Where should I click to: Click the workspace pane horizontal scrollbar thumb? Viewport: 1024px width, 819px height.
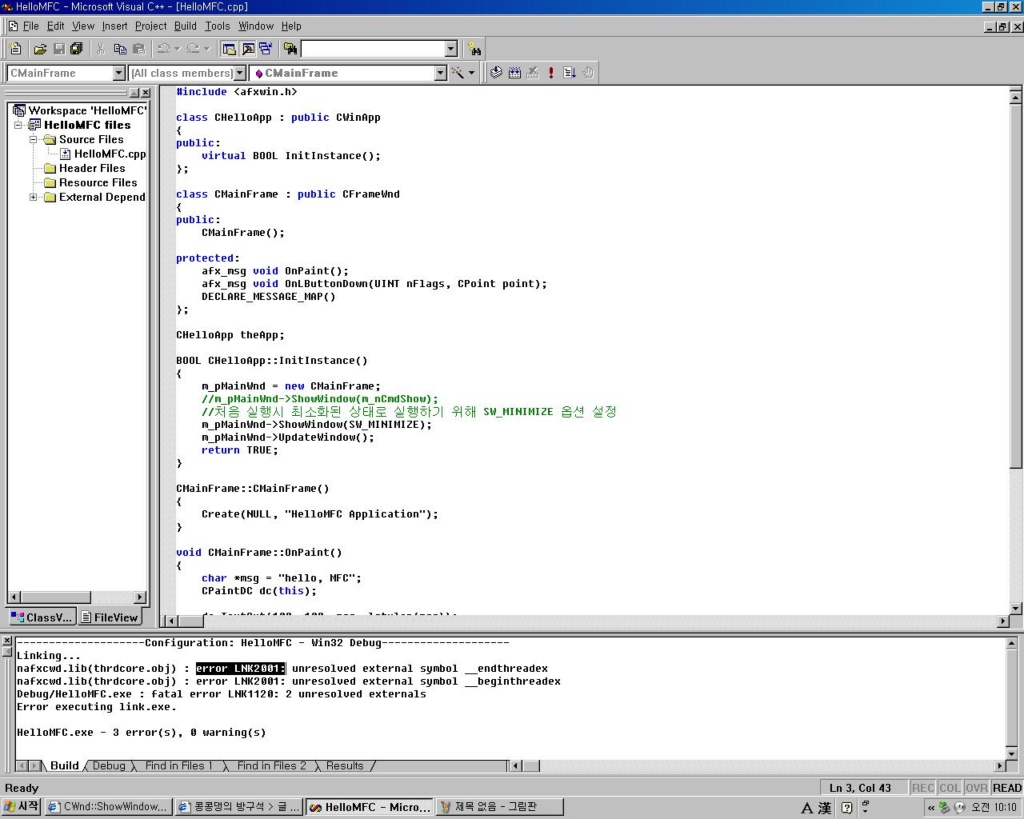tap(56, 597)
